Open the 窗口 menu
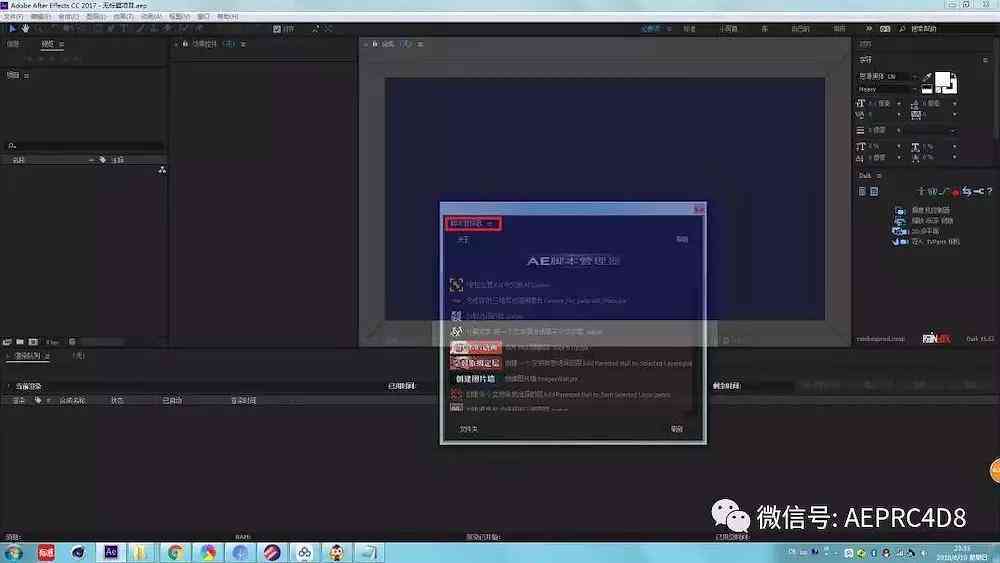 coord(203,17)
